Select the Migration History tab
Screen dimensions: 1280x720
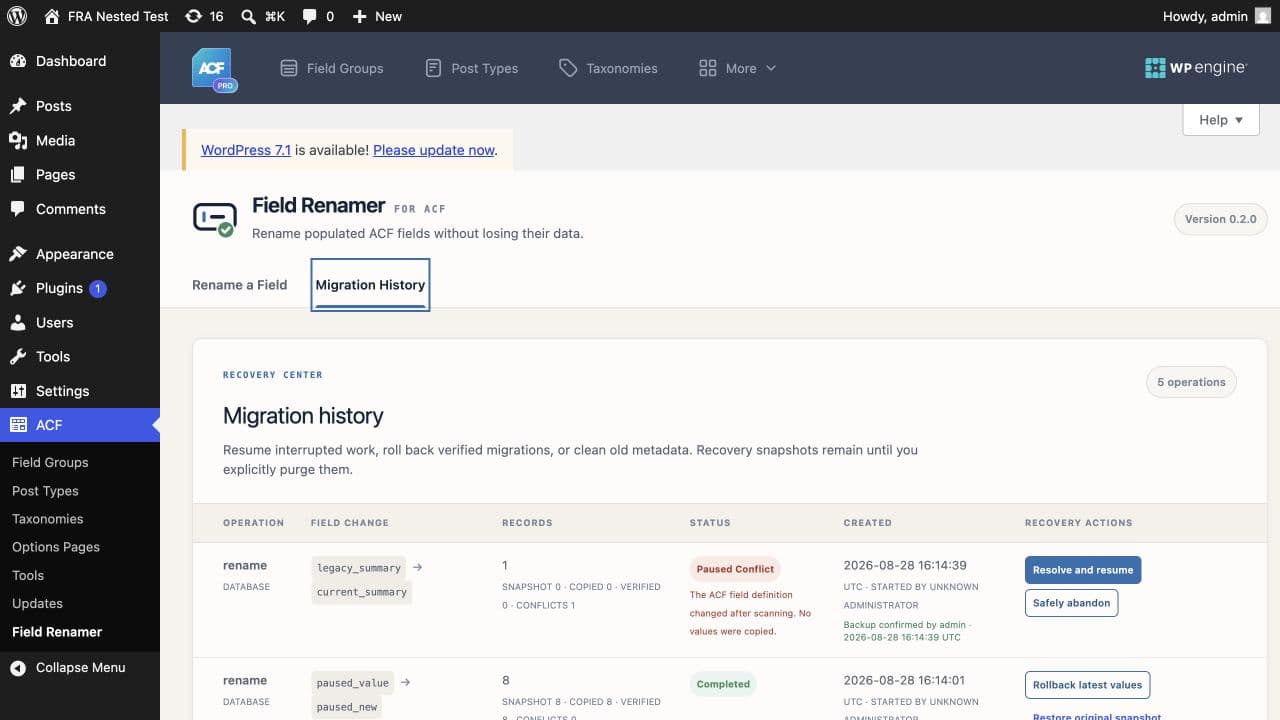pos(370,285)
